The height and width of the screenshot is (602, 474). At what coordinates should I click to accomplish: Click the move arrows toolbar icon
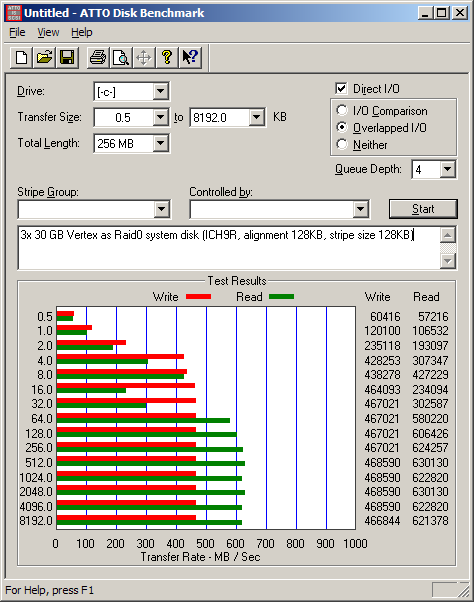pos(144,58)
